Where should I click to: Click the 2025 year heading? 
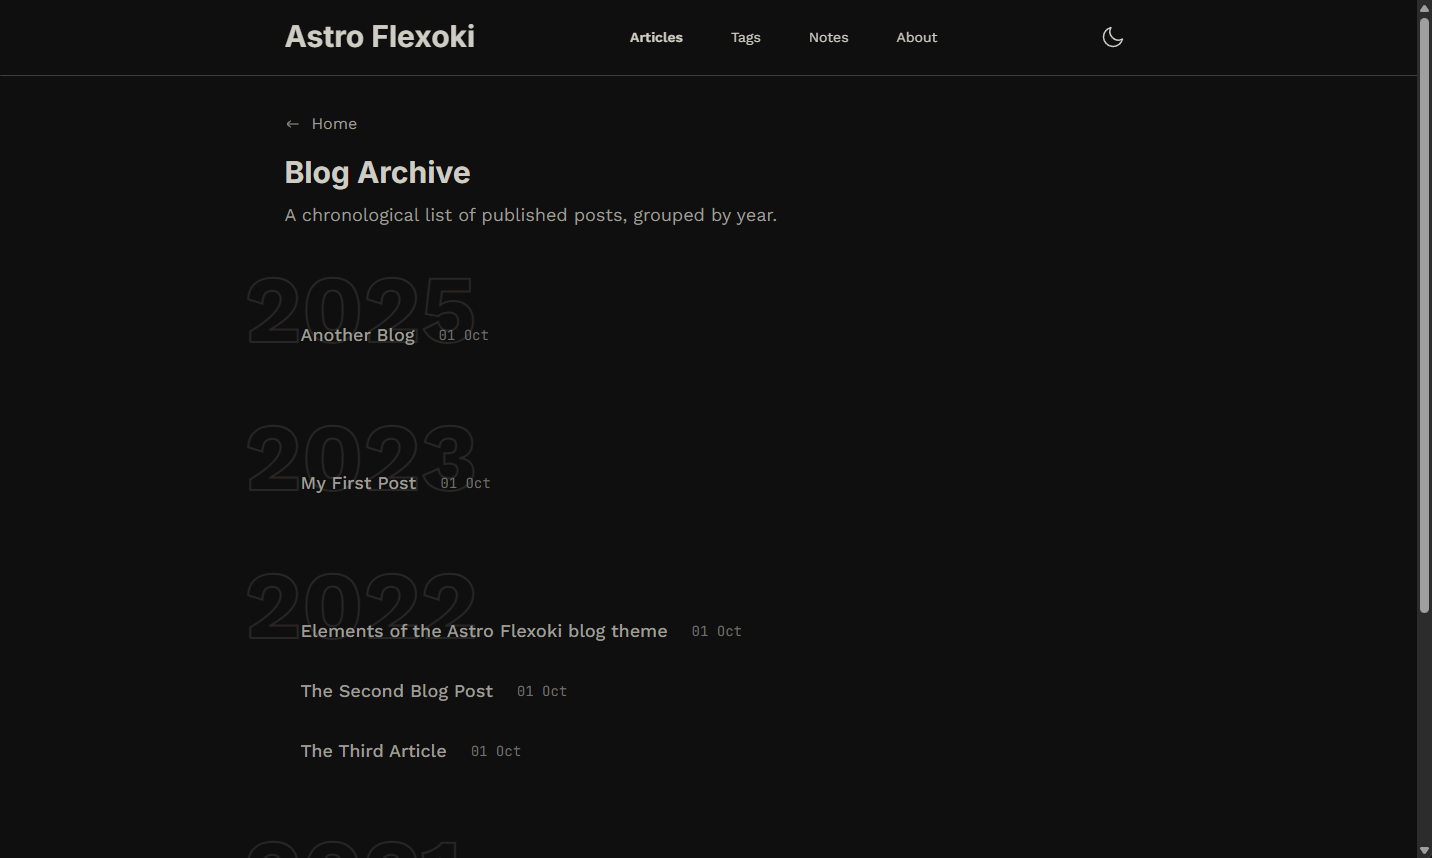coord(361,309)
